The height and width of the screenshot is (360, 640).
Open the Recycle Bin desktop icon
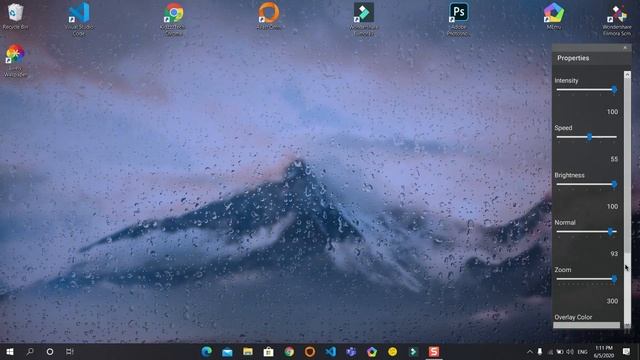(x=16, y=17)
